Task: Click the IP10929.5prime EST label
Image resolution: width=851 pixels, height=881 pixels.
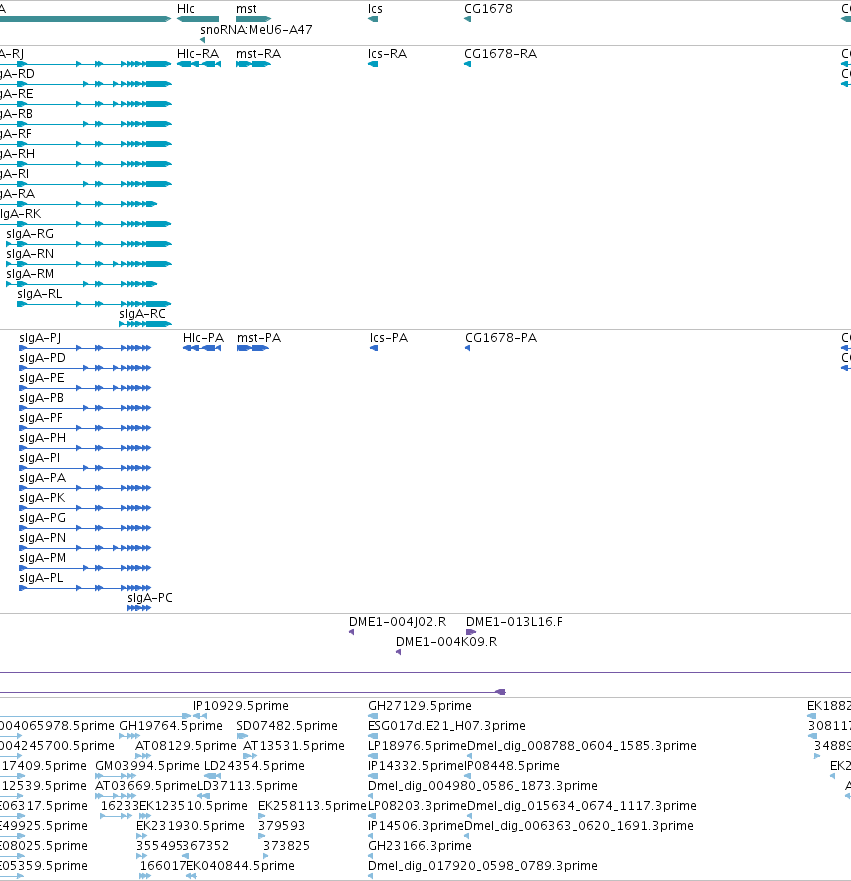Action: click(x=240, y=706)
